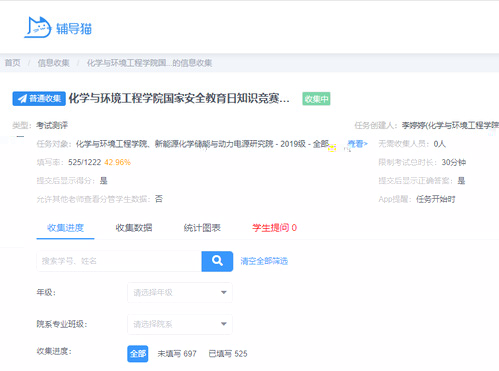Switch to the 收集数据 tab
The width and height of the screenshot is (499, 371).
[134, 228]
